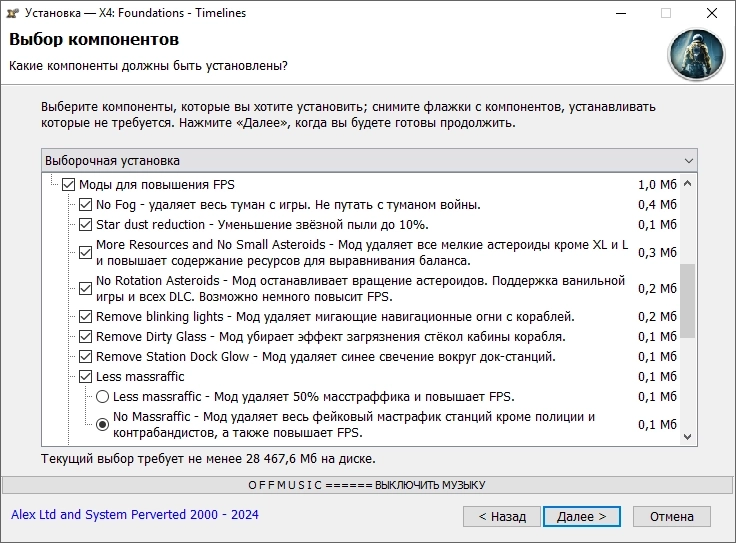Click the '0,4 Мб' size value

point(657,205)
